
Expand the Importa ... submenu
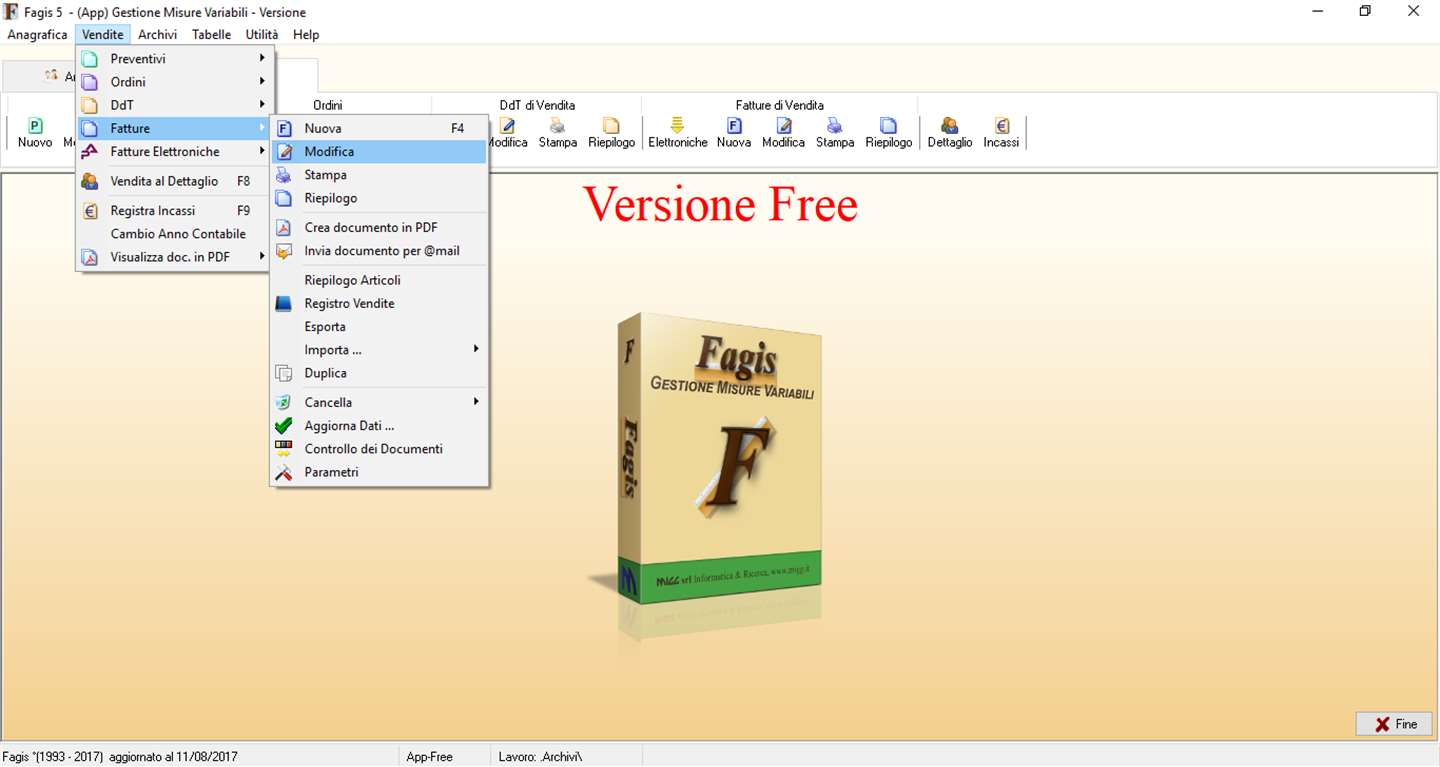coord(379,349)
